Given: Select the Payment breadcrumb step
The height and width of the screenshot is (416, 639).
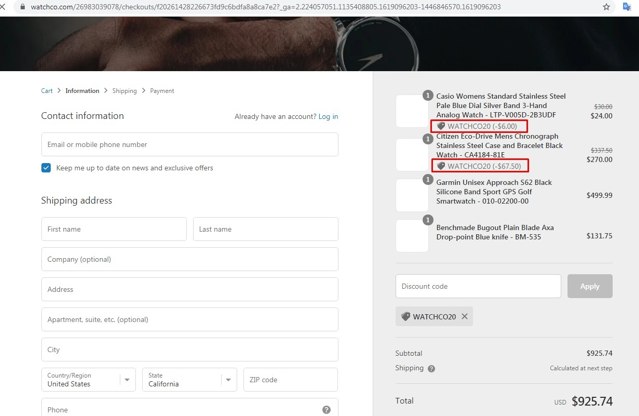Looking at the screenshot, I should coord(162,91).
